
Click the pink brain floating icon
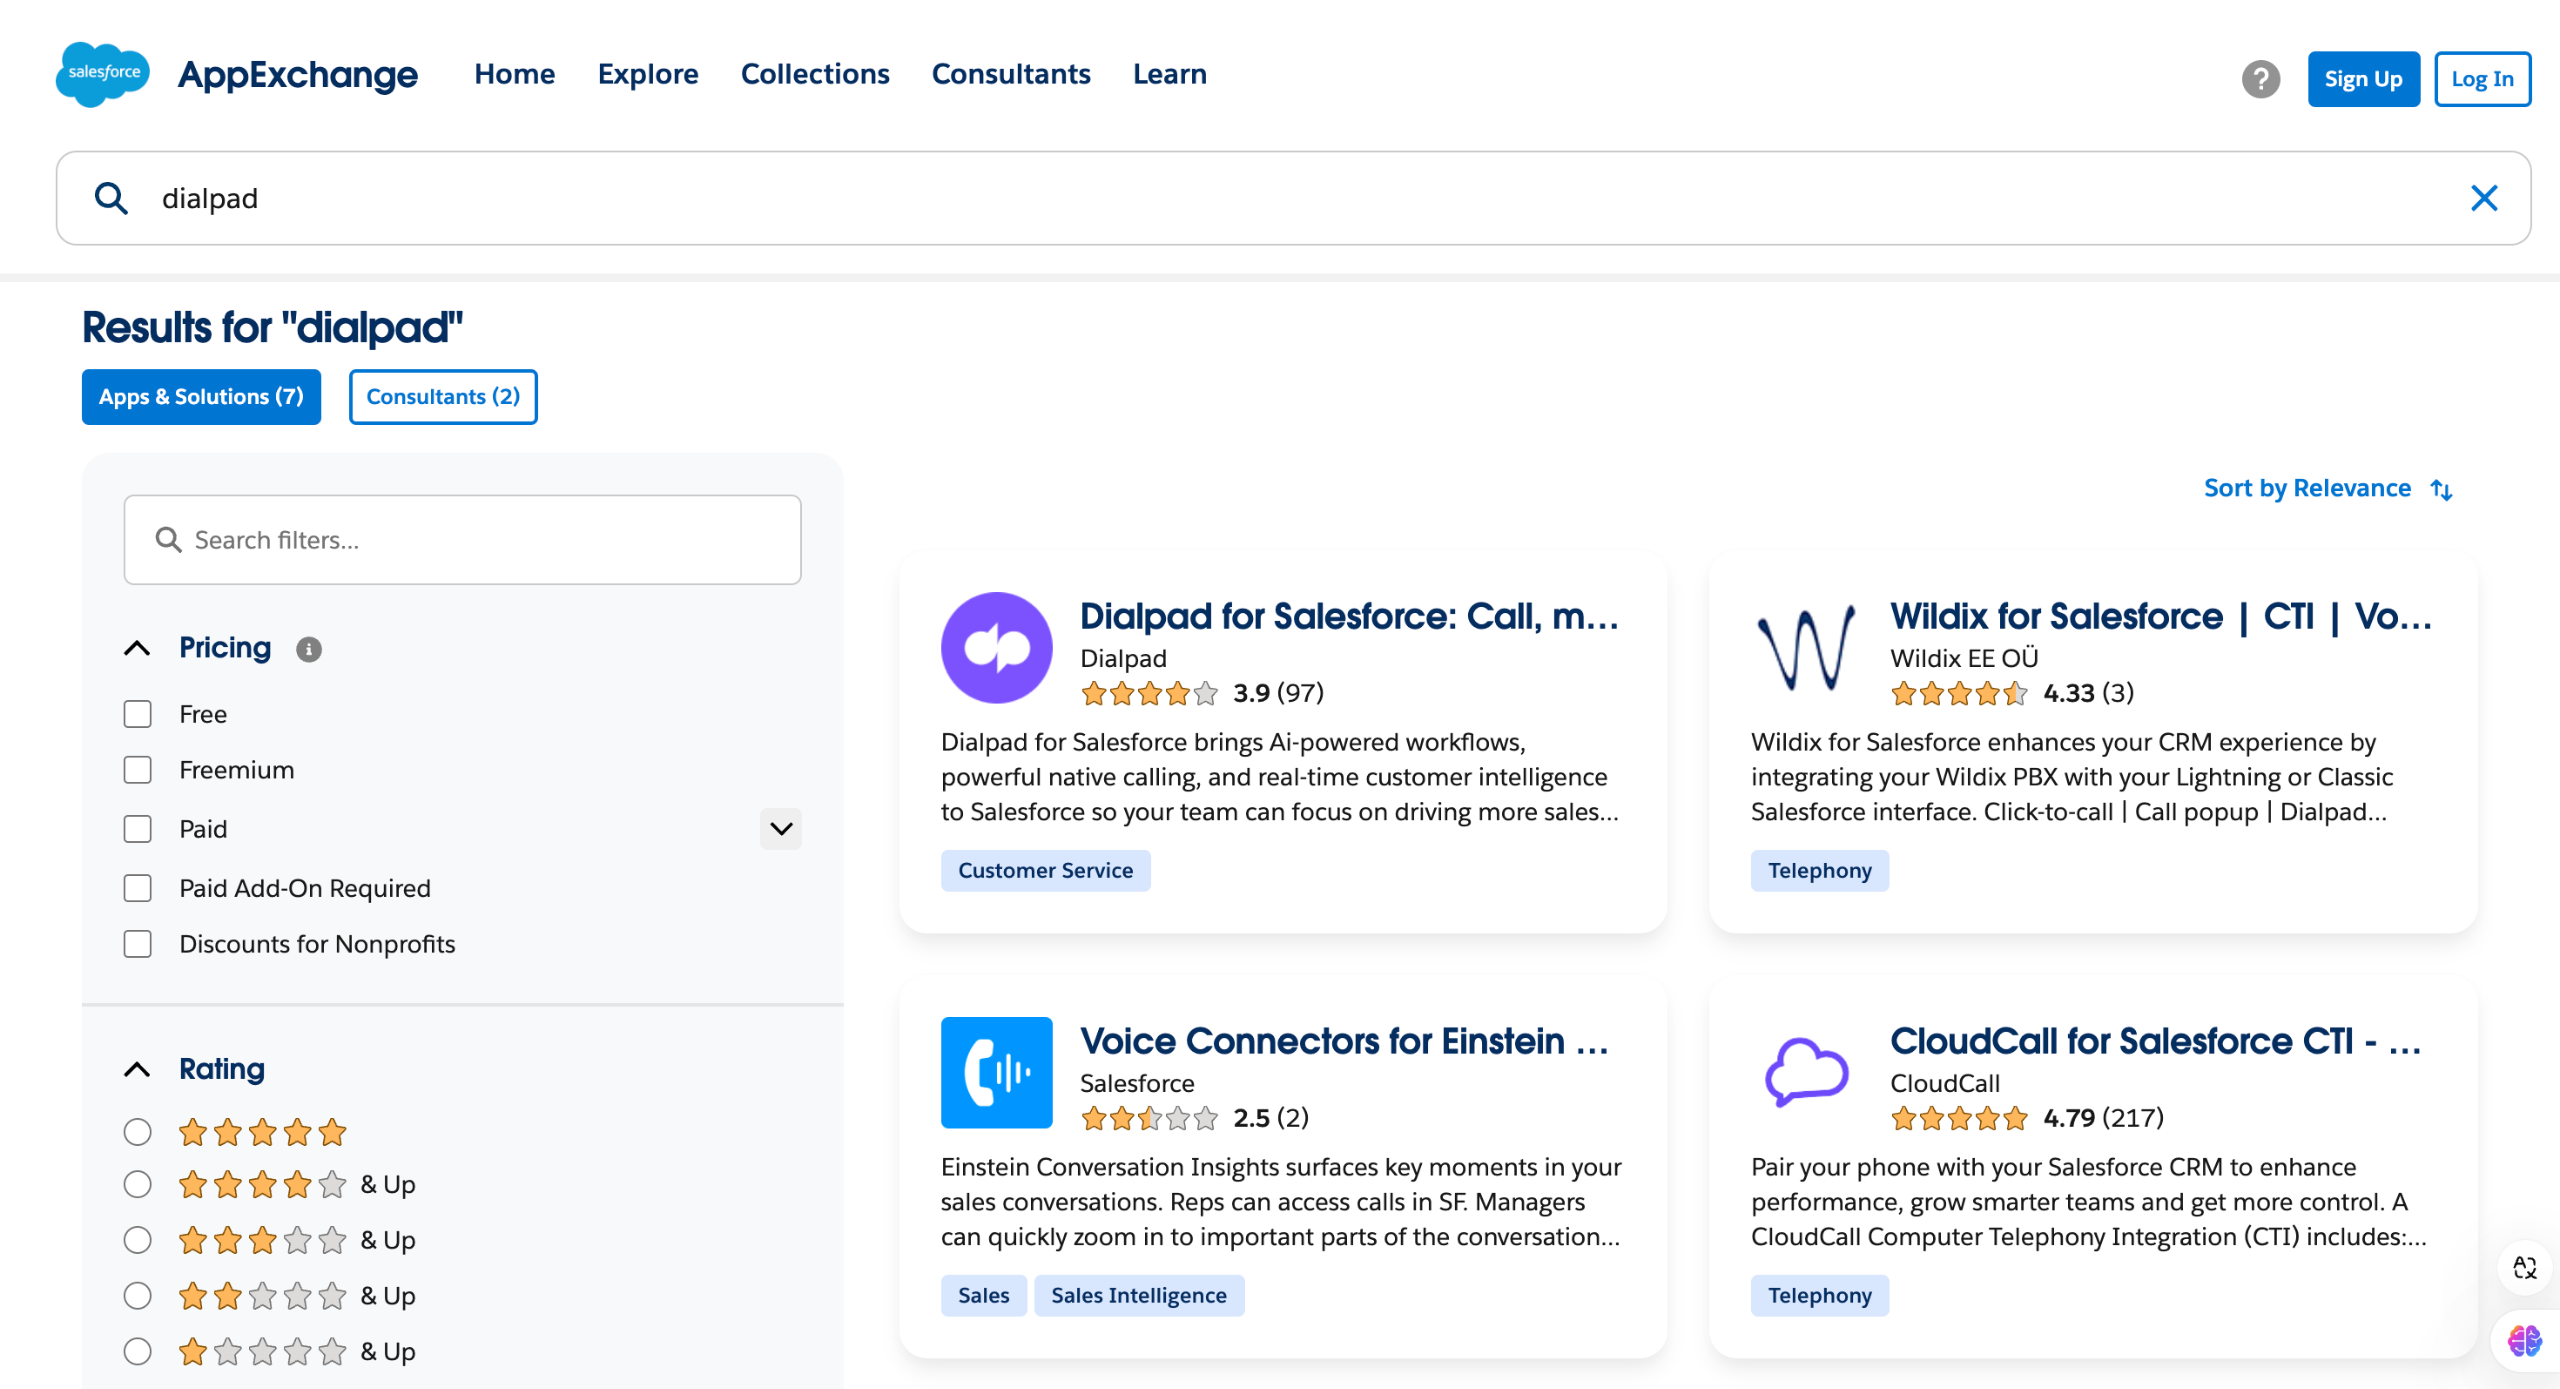click(2524, 1340)
